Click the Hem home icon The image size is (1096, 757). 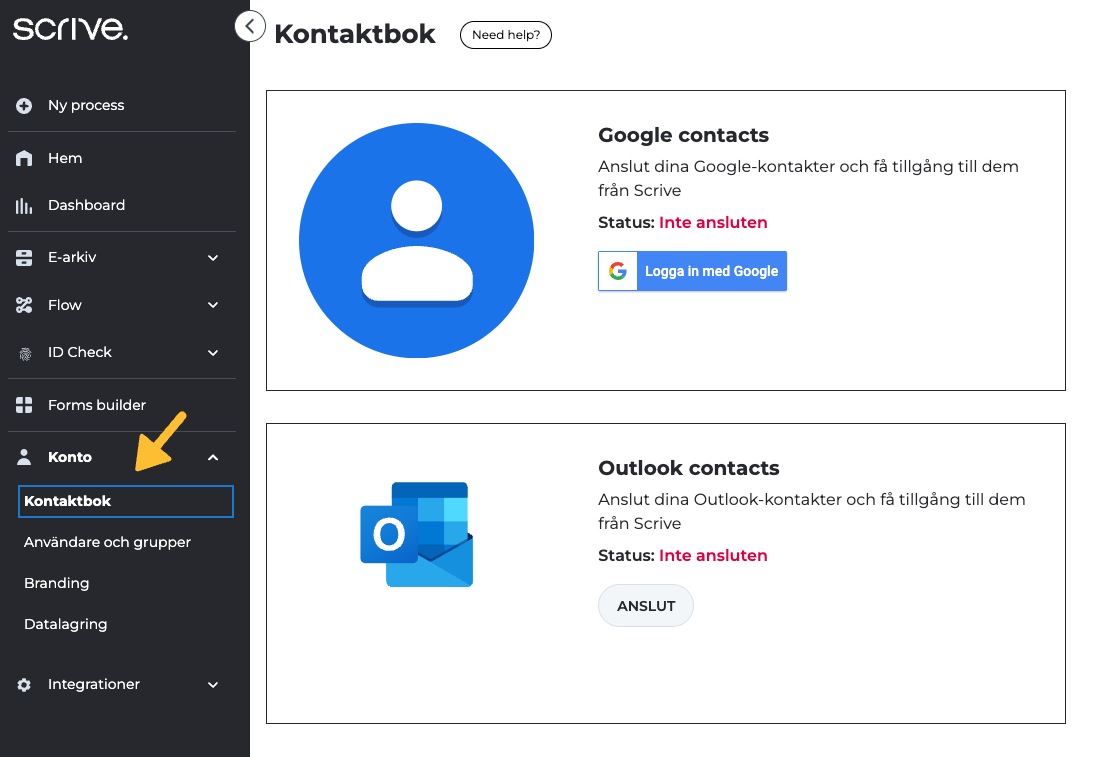25,159
